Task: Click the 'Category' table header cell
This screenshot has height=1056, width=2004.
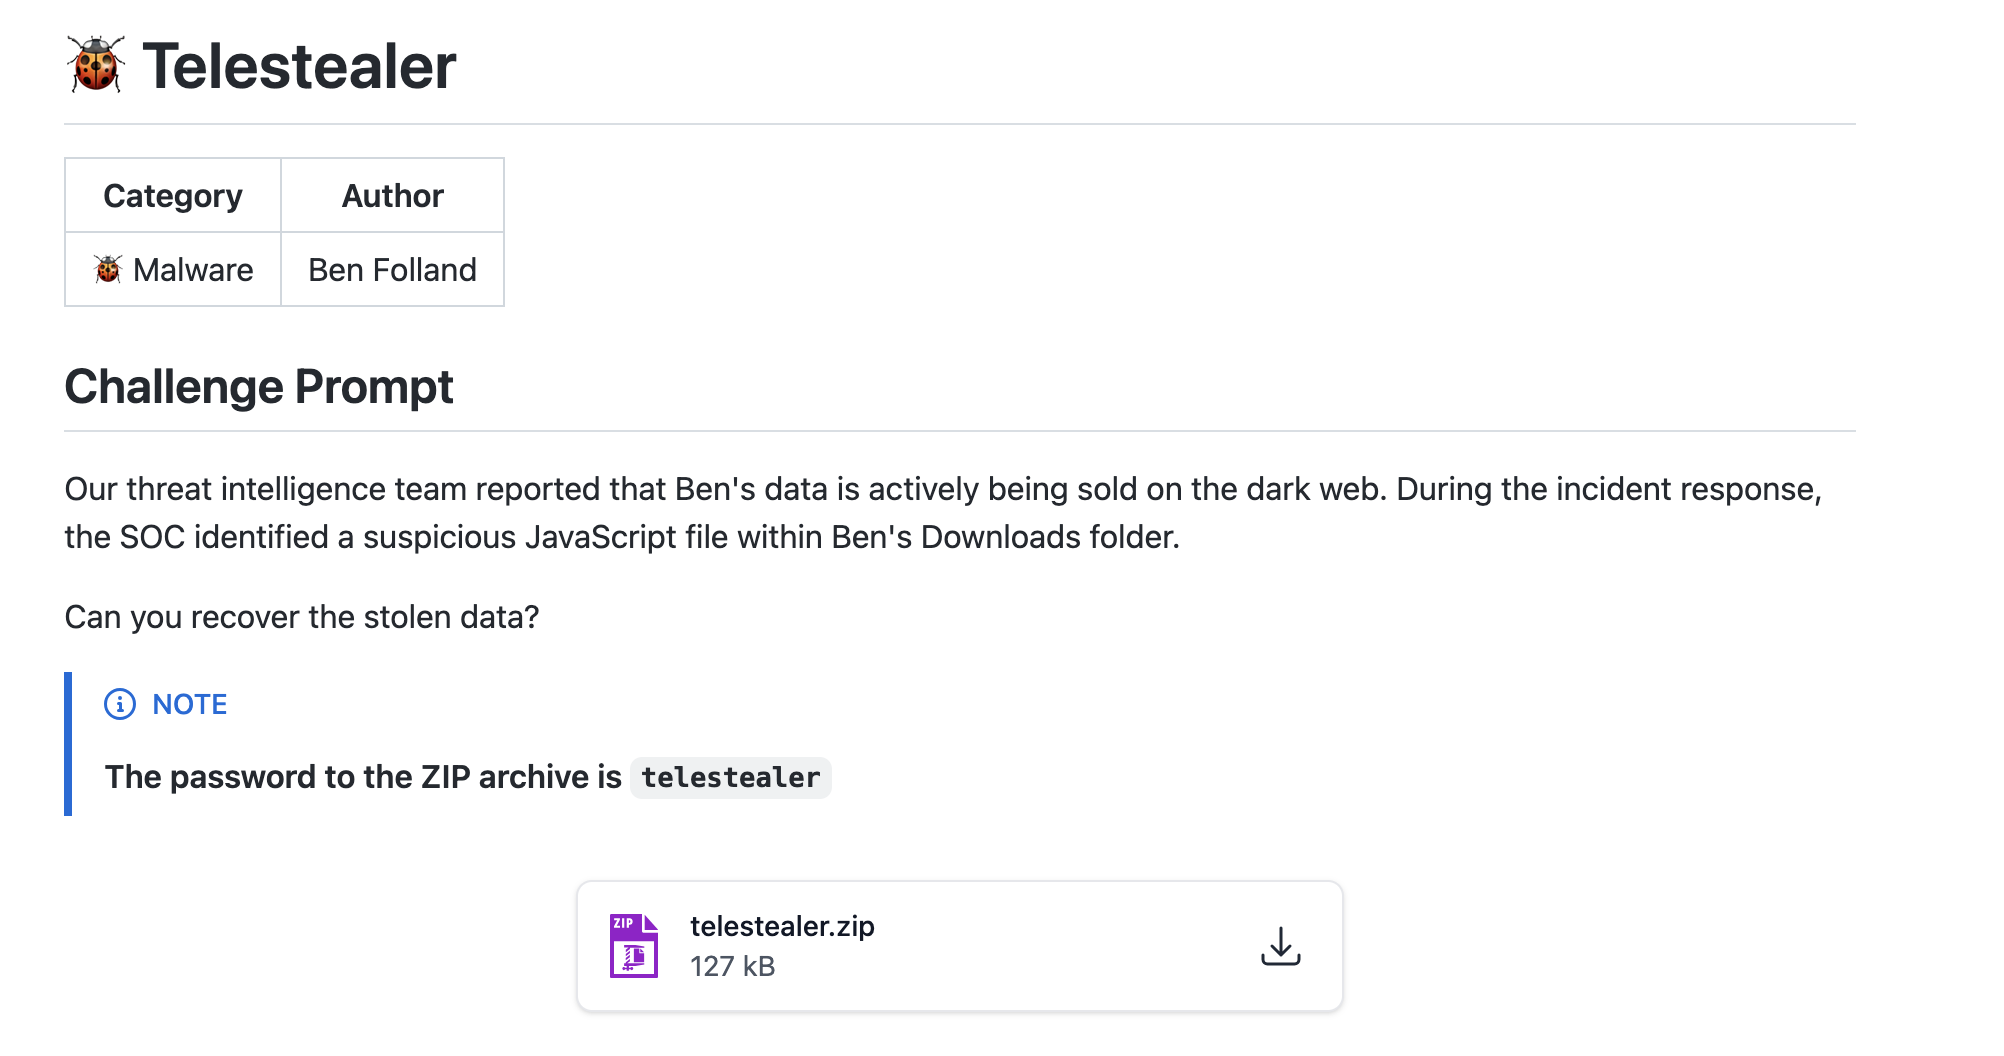Action: pos(173,196)
